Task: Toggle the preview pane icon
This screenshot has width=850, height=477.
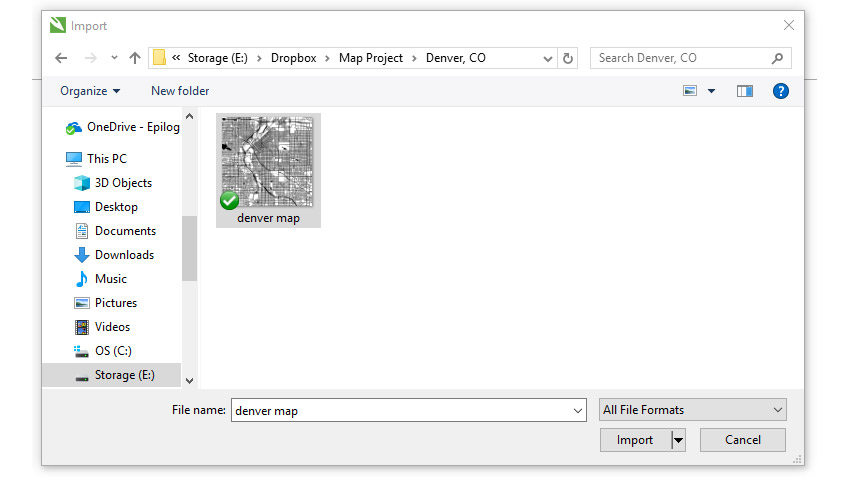Action: (x=744, y=91)
